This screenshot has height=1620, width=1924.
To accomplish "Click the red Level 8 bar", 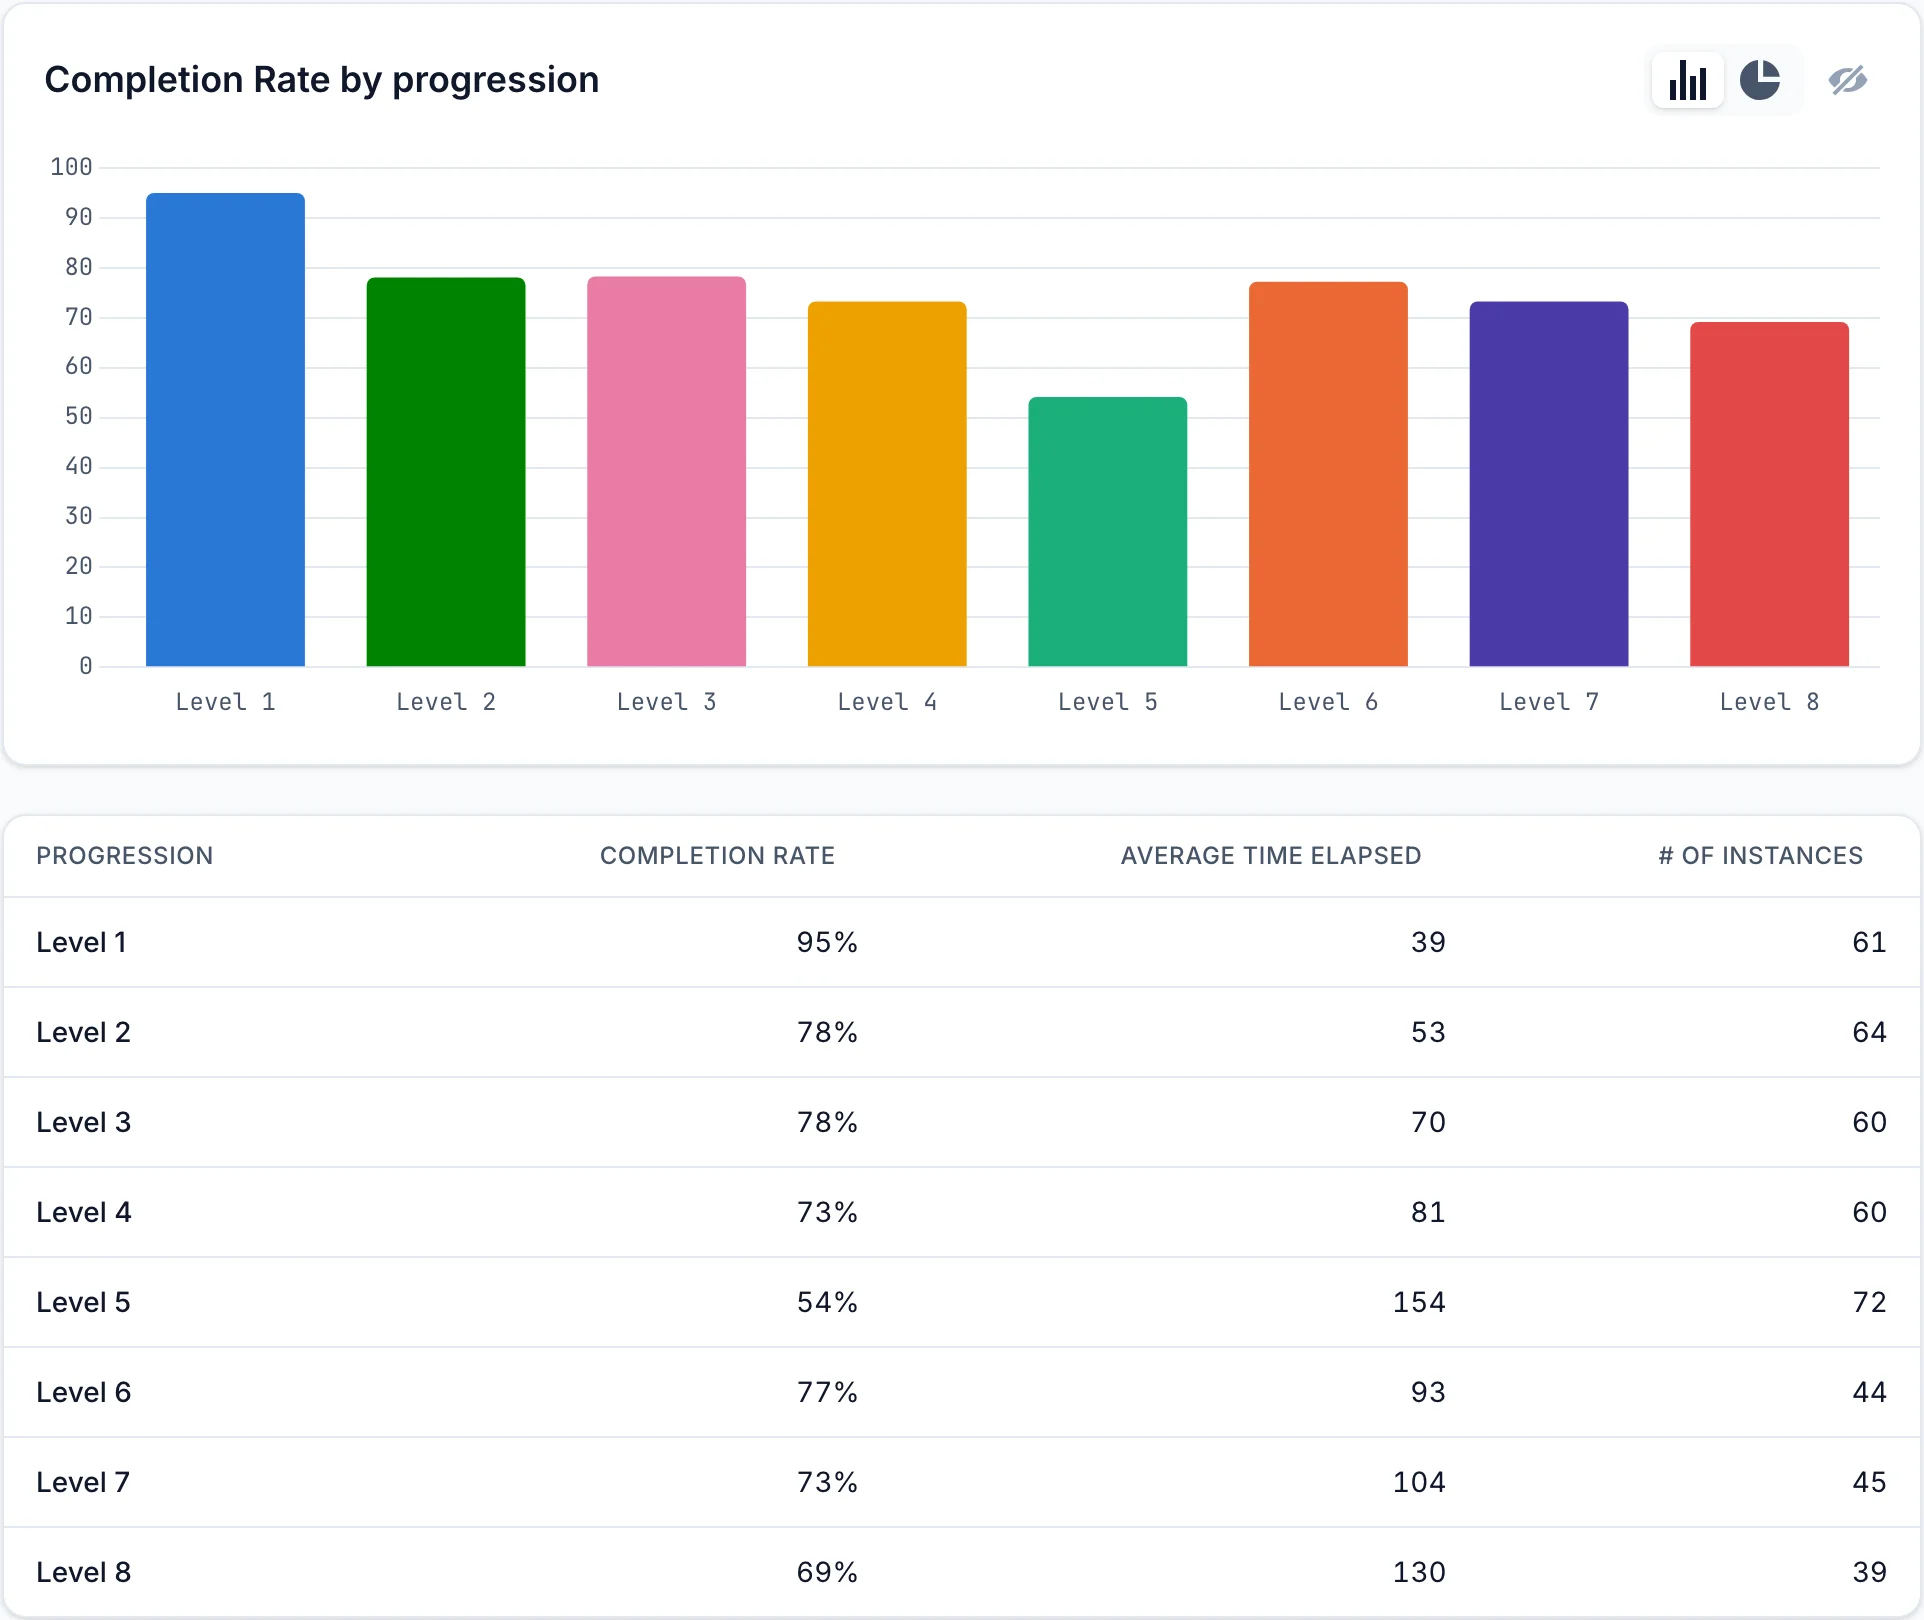I will [x=1769, y=494].
